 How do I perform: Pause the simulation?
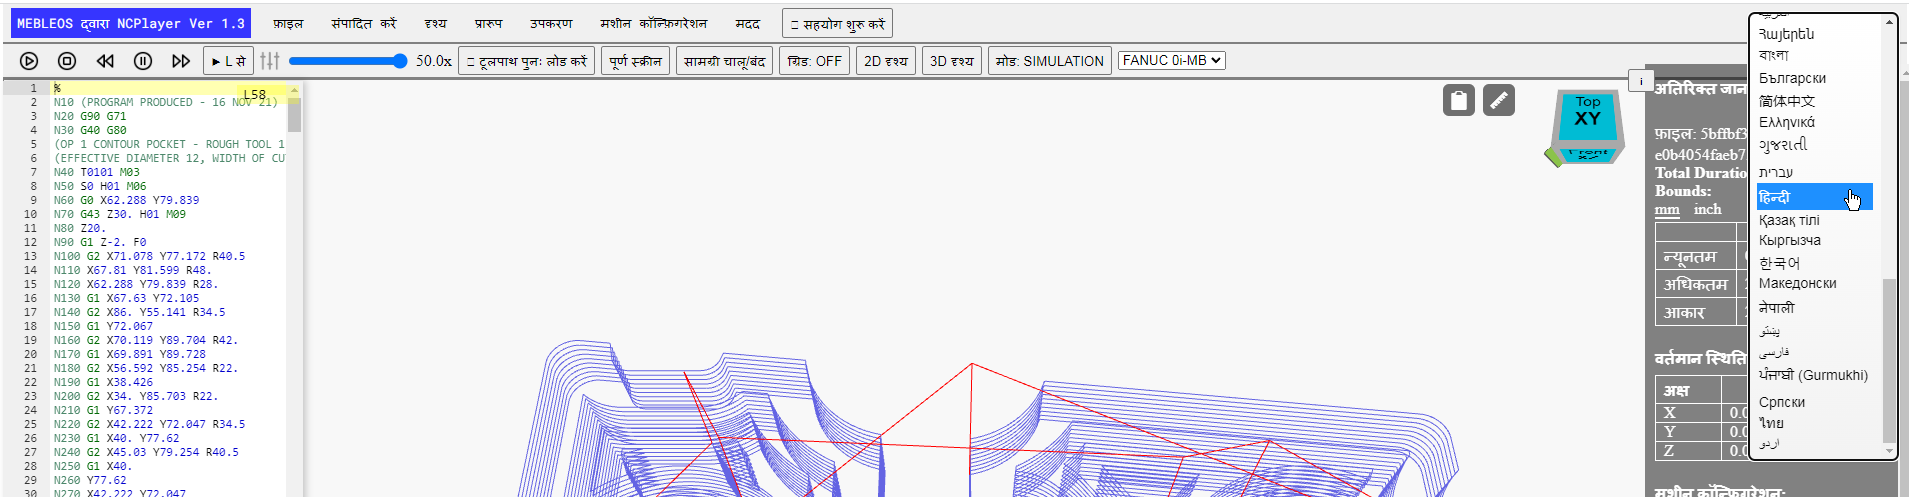tap(143, 61)
